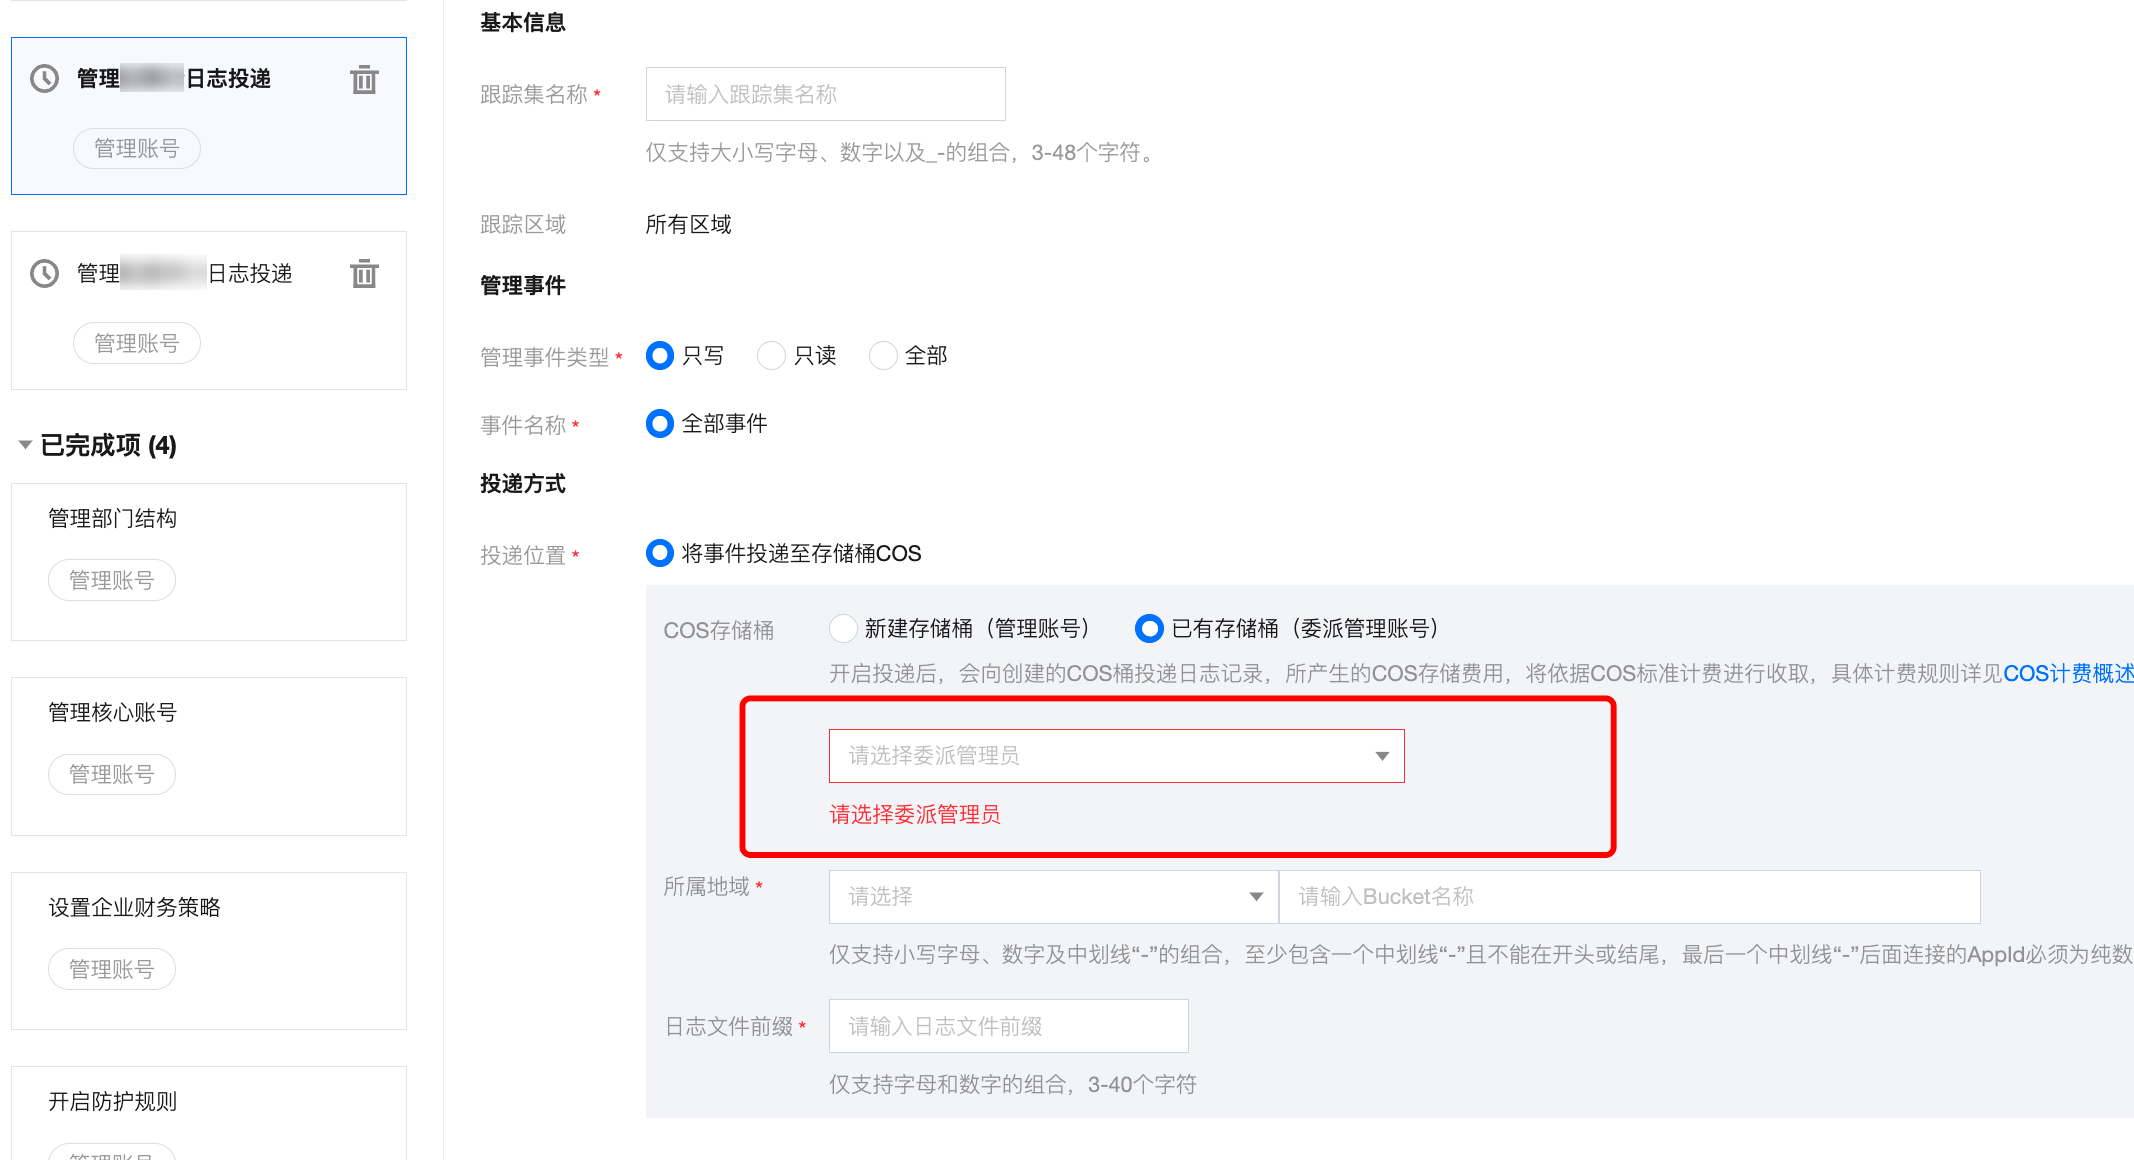
Task: Click clock icon on second pending task
Action: (45, 273)
